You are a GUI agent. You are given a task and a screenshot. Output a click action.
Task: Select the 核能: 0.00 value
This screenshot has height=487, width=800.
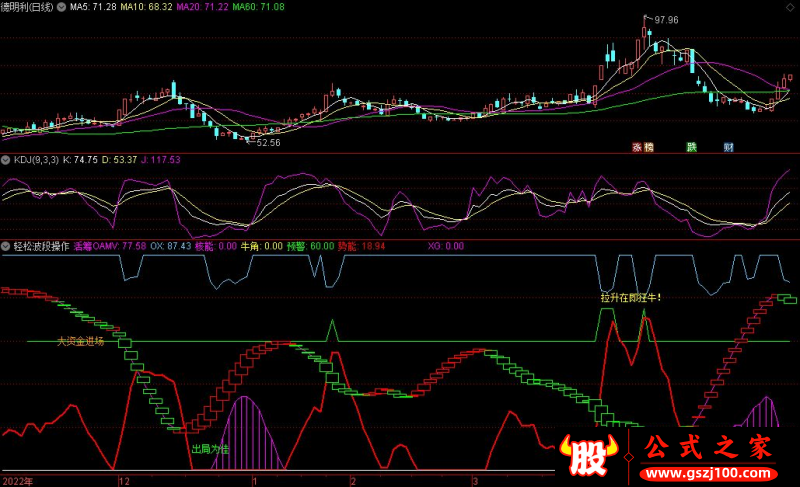coord(216,246)
